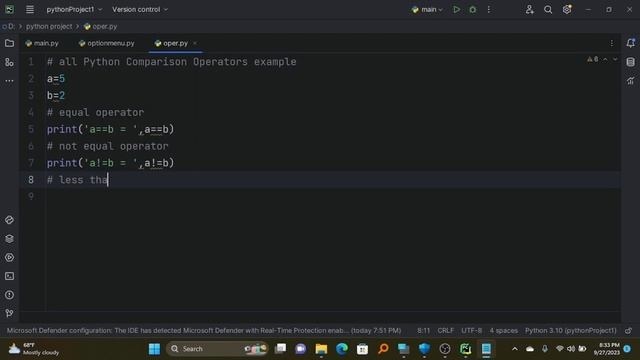The image size is (640, 360).
Task: Open the main hamburger menu
Action: click(30, 9)
